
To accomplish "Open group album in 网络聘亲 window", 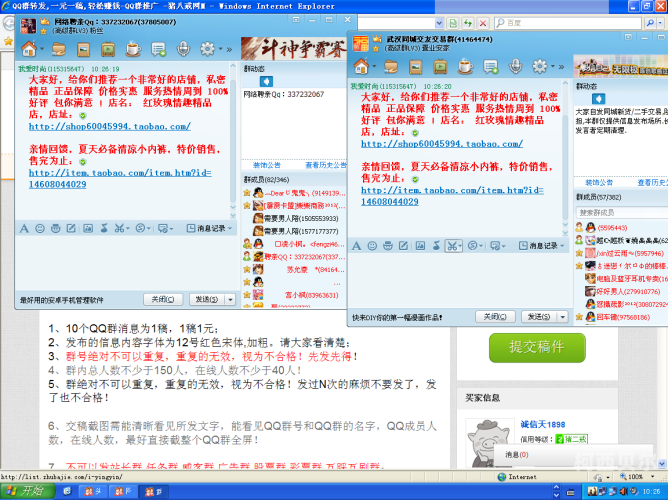I will coord(83,50).
